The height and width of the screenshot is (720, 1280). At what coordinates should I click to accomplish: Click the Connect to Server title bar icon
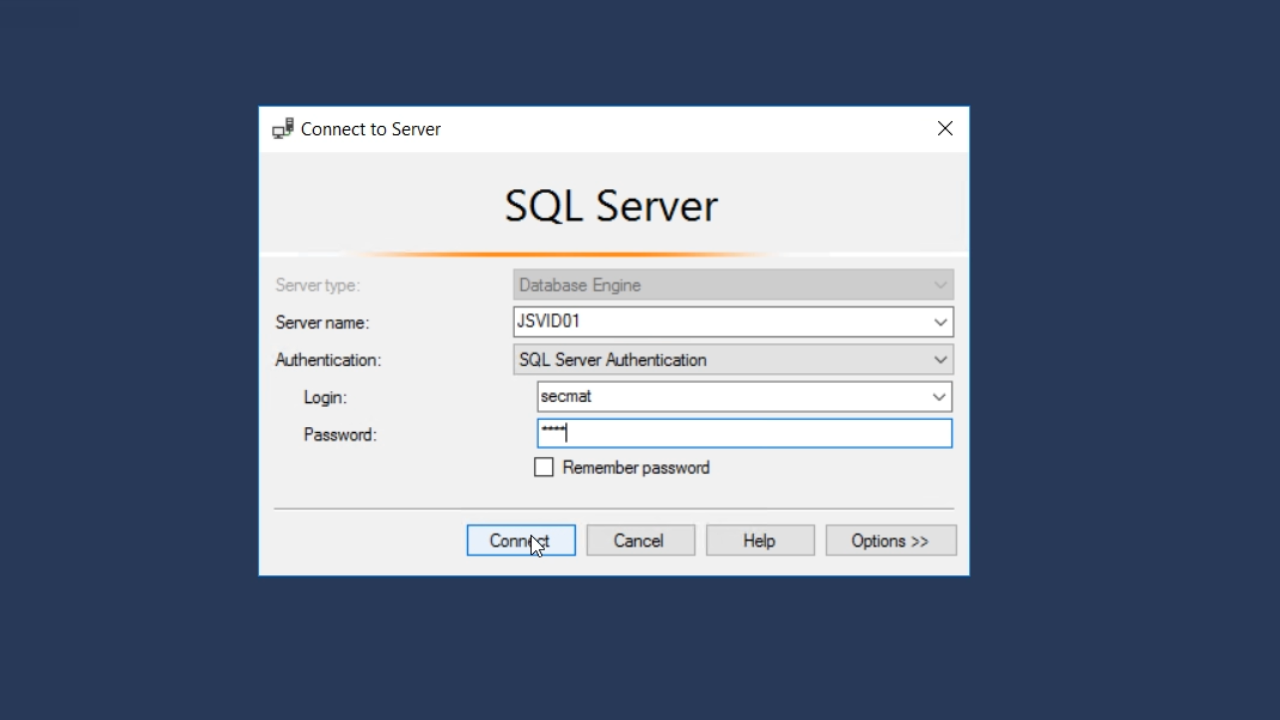click(283, 129)
